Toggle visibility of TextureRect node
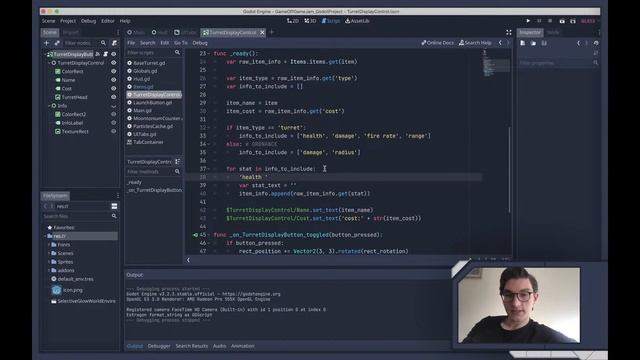Screen dimensions: 640x360 tap(113, 131)
